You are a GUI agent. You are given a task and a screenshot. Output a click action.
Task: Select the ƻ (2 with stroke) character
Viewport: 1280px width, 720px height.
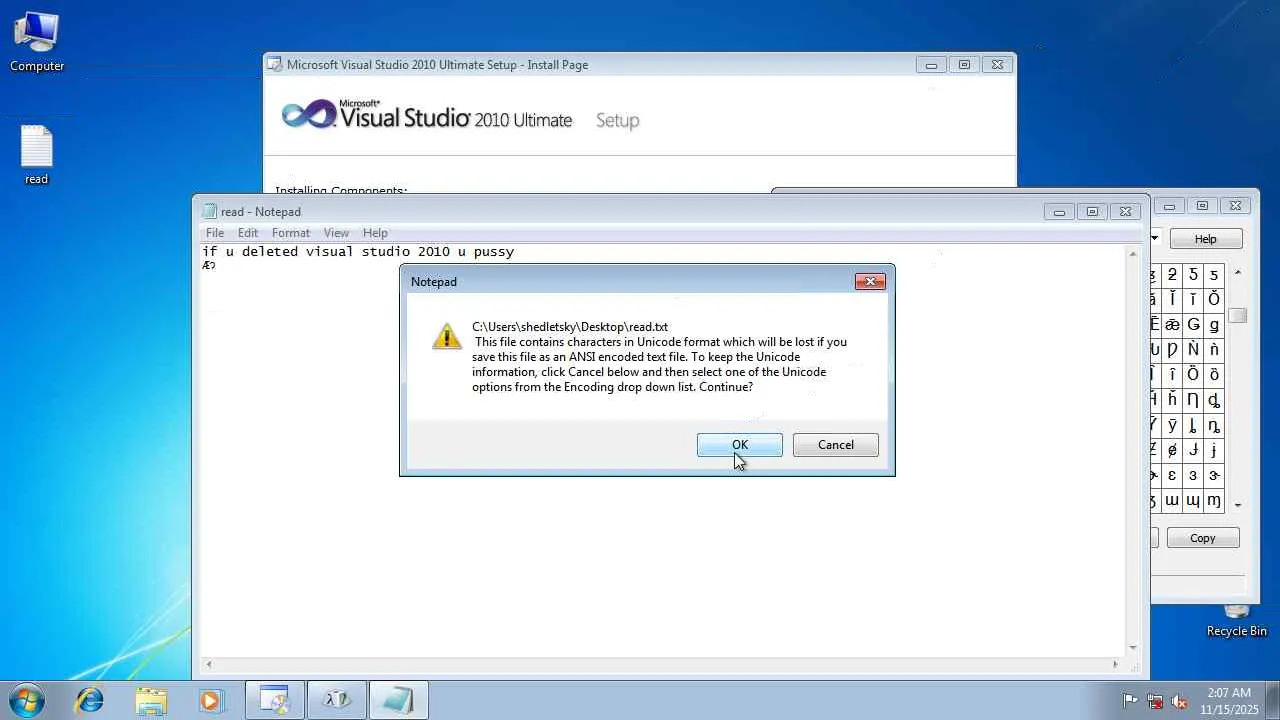click(x=1173, y=274)
